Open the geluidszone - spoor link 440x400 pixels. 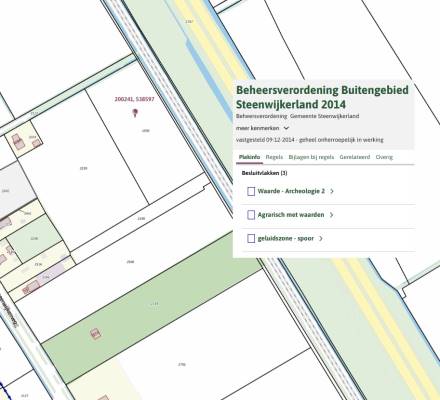pos(286,239)
